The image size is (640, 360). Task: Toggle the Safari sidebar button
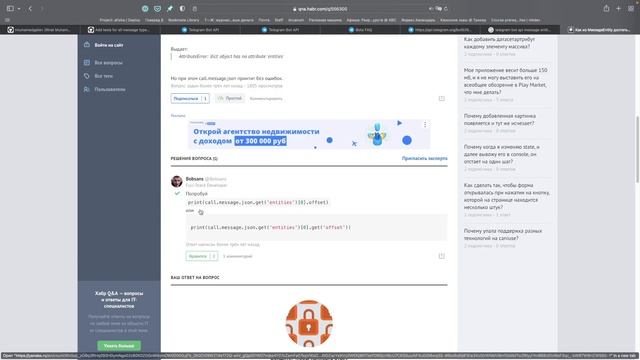click(x=10, y=8)
